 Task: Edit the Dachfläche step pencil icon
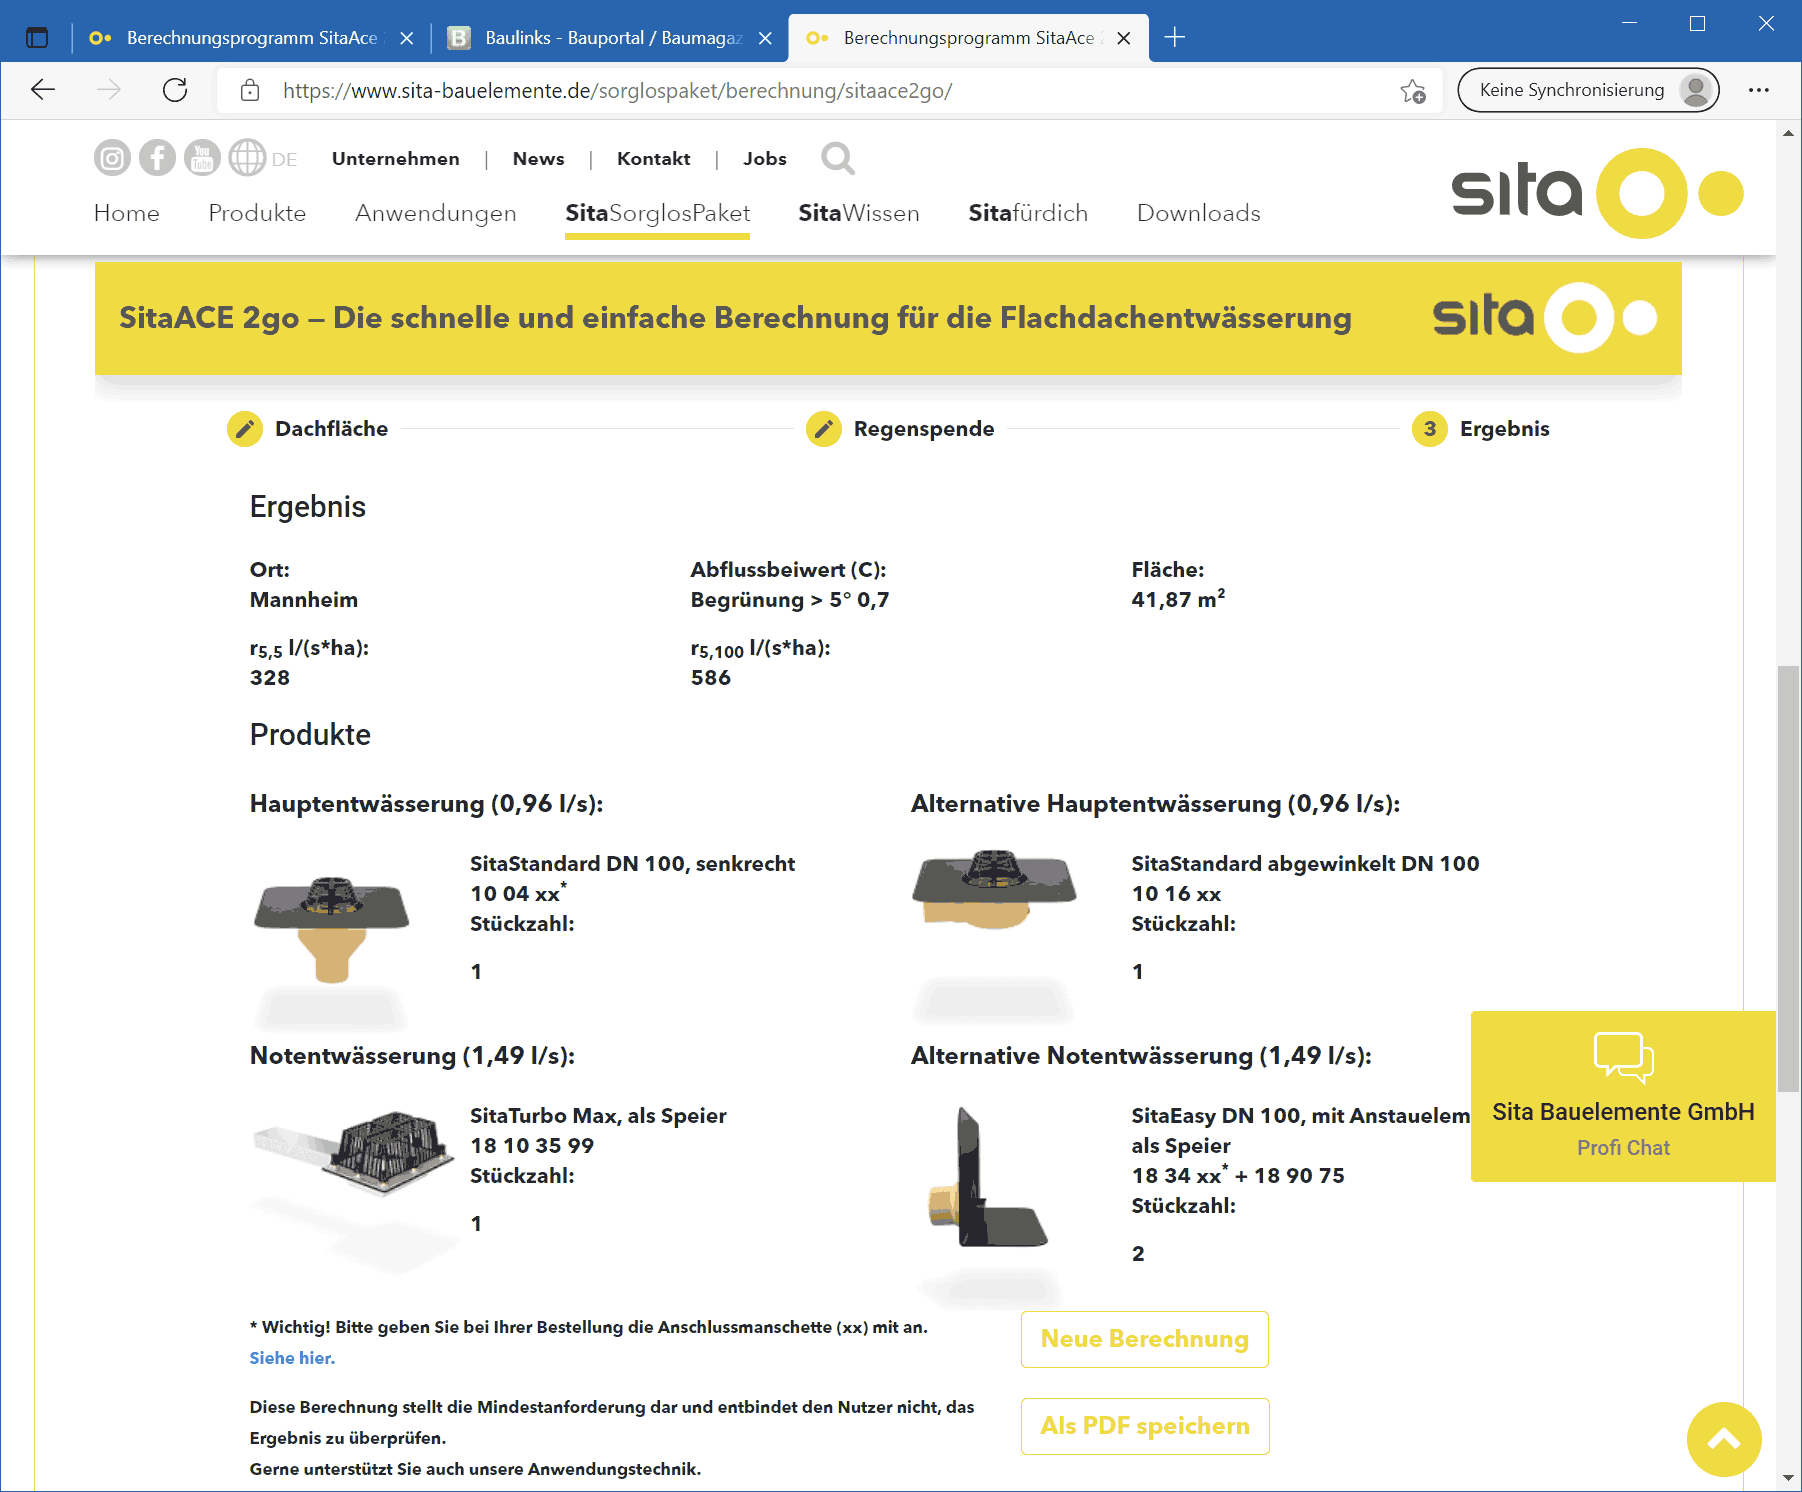[245, 429]
